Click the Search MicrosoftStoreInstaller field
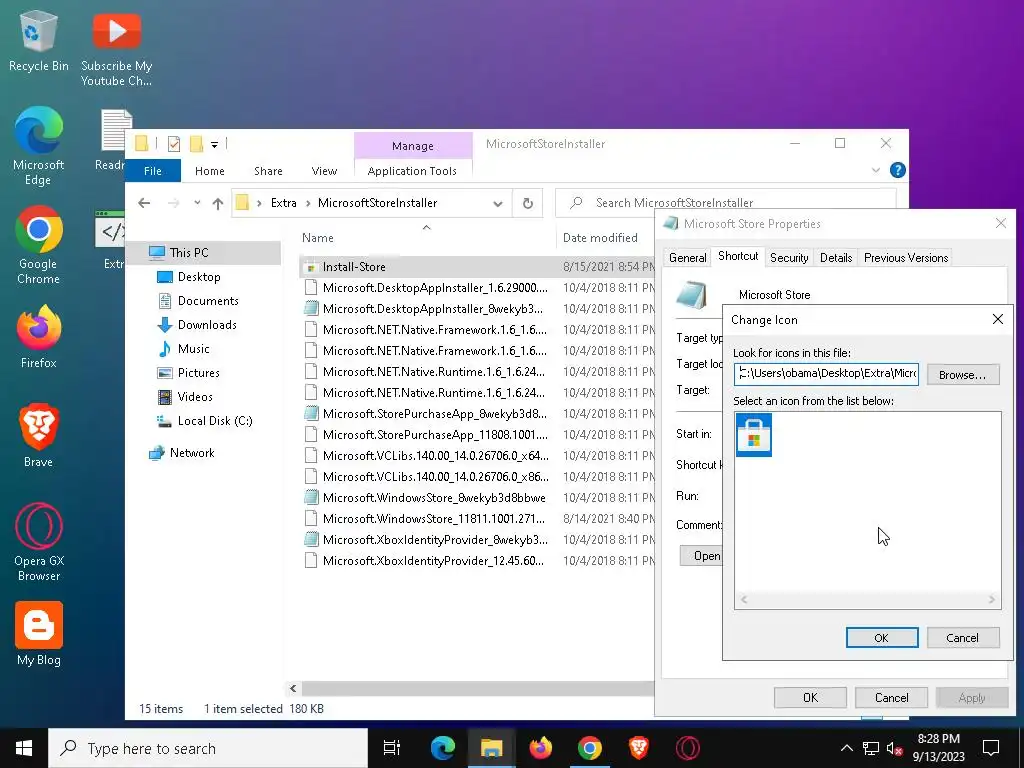The height and width of the screenshot is (768, 1024). [726, 203]
